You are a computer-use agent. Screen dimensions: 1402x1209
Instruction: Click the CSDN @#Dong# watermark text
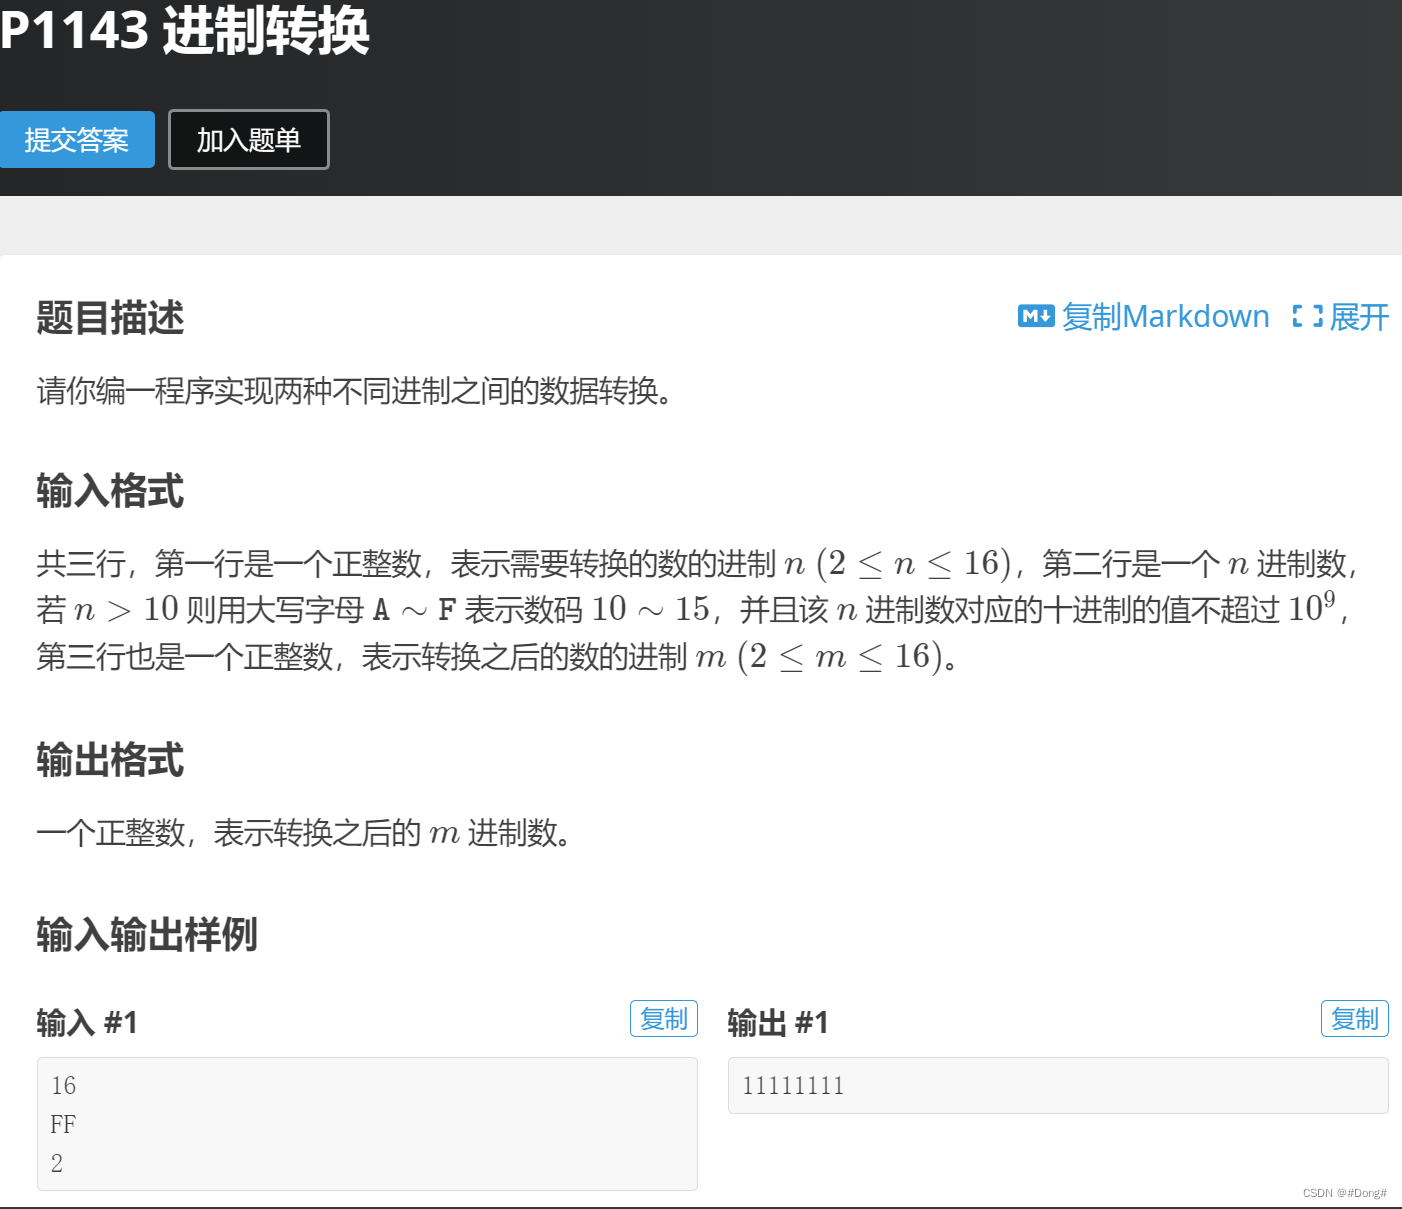(1344, 1191)
